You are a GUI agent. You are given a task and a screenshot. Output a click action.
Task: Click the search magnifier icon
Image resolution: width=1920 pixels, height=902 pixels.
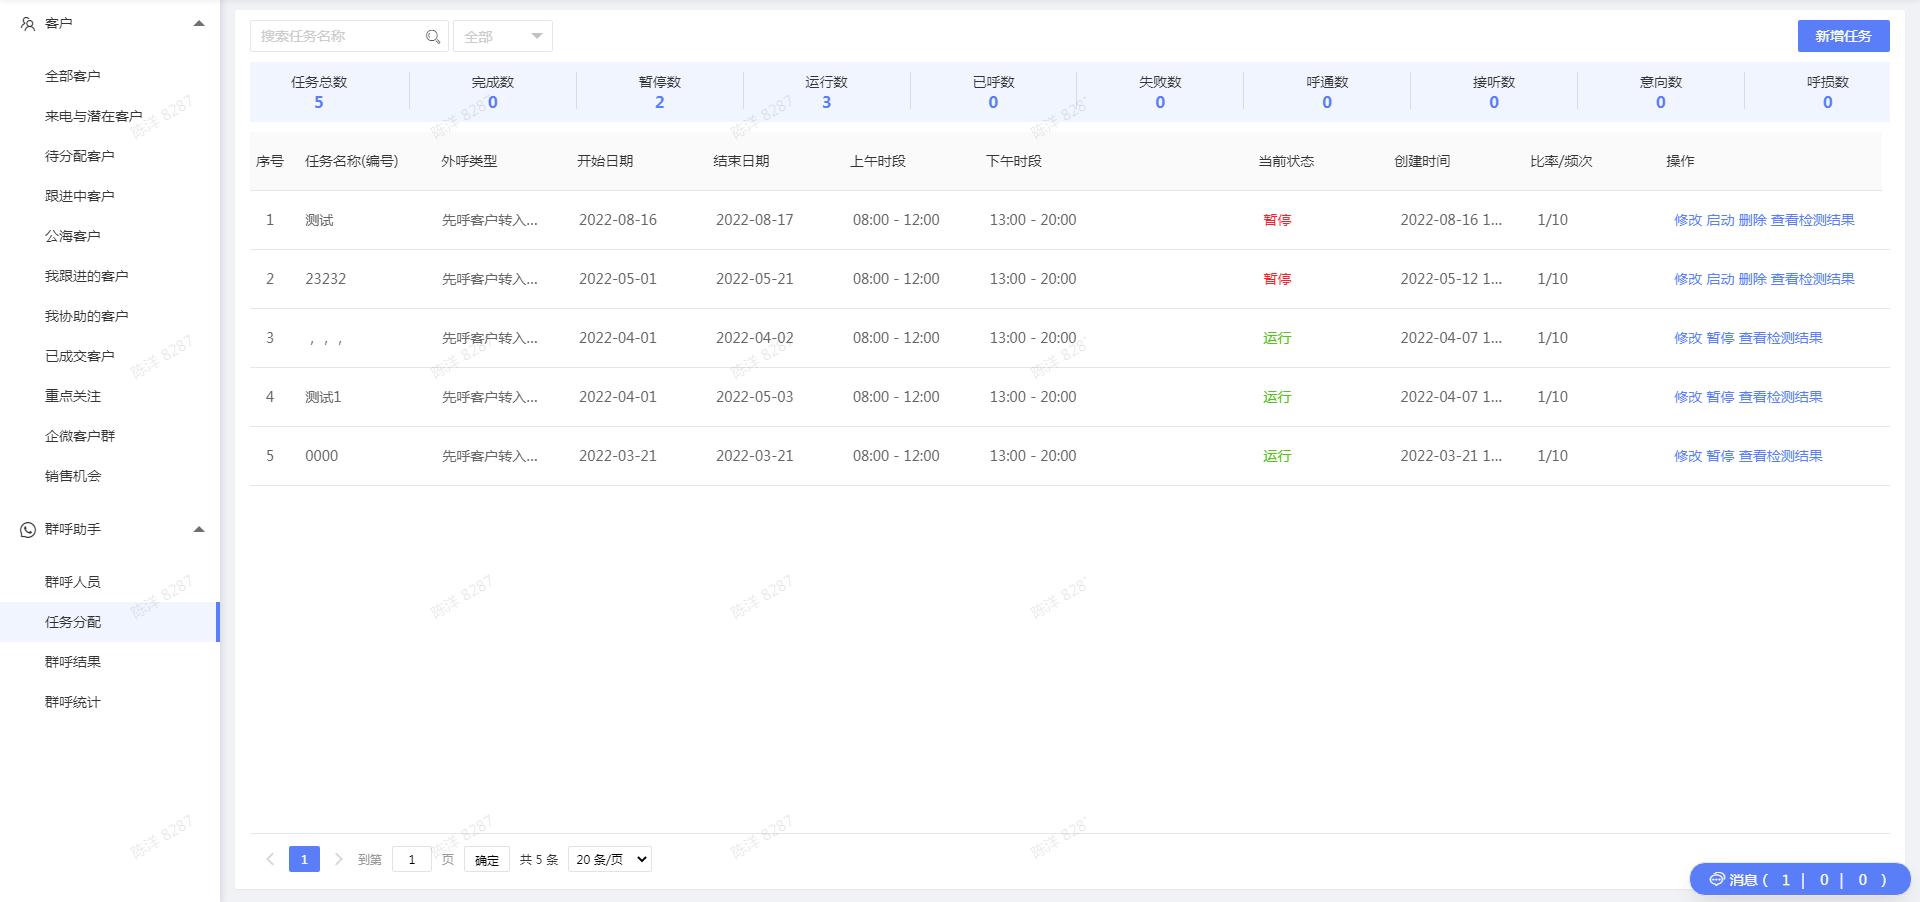coord(433,37)
